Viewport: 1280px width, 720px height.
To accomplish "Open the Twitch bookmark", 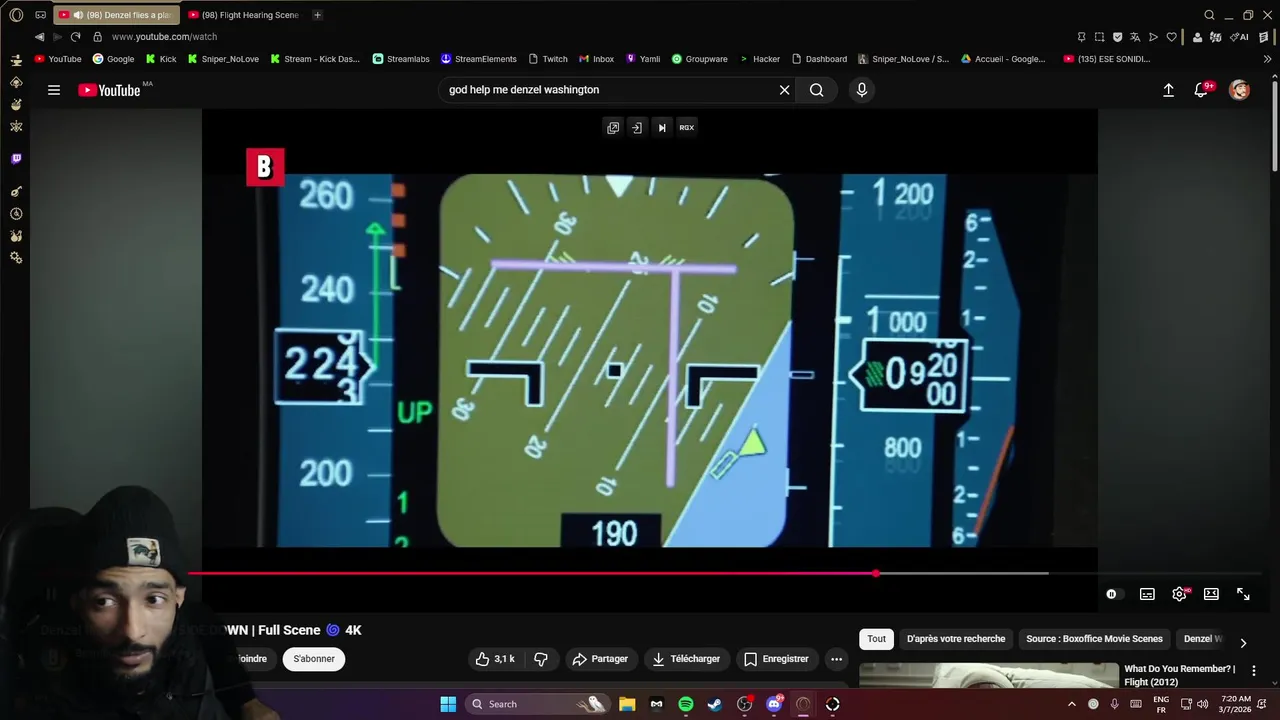I will click(x=548, y=59).
